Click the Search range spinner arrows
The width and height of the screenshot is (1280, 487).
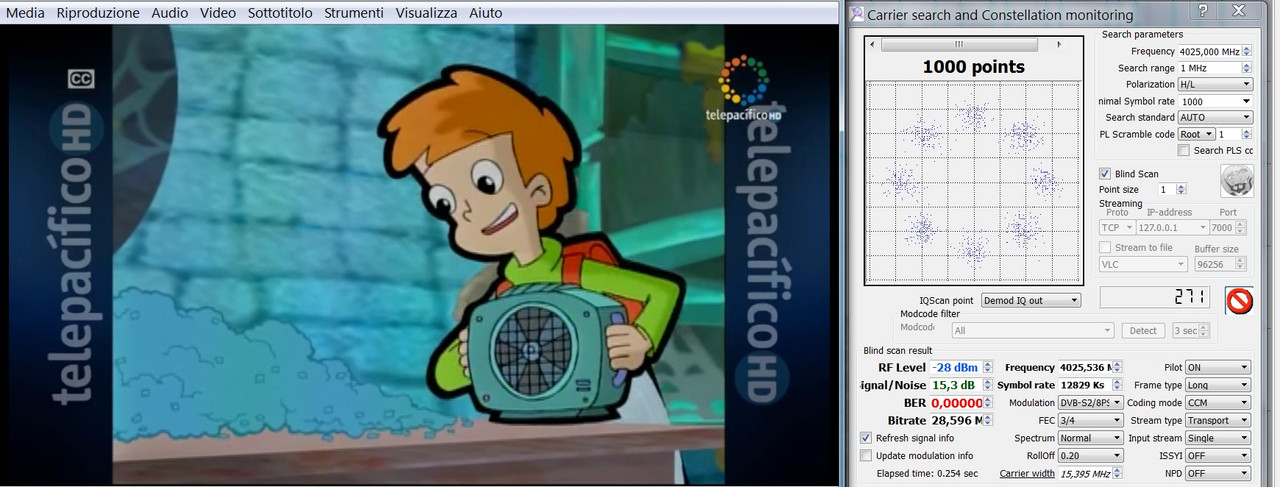[x=1247, y=68]
